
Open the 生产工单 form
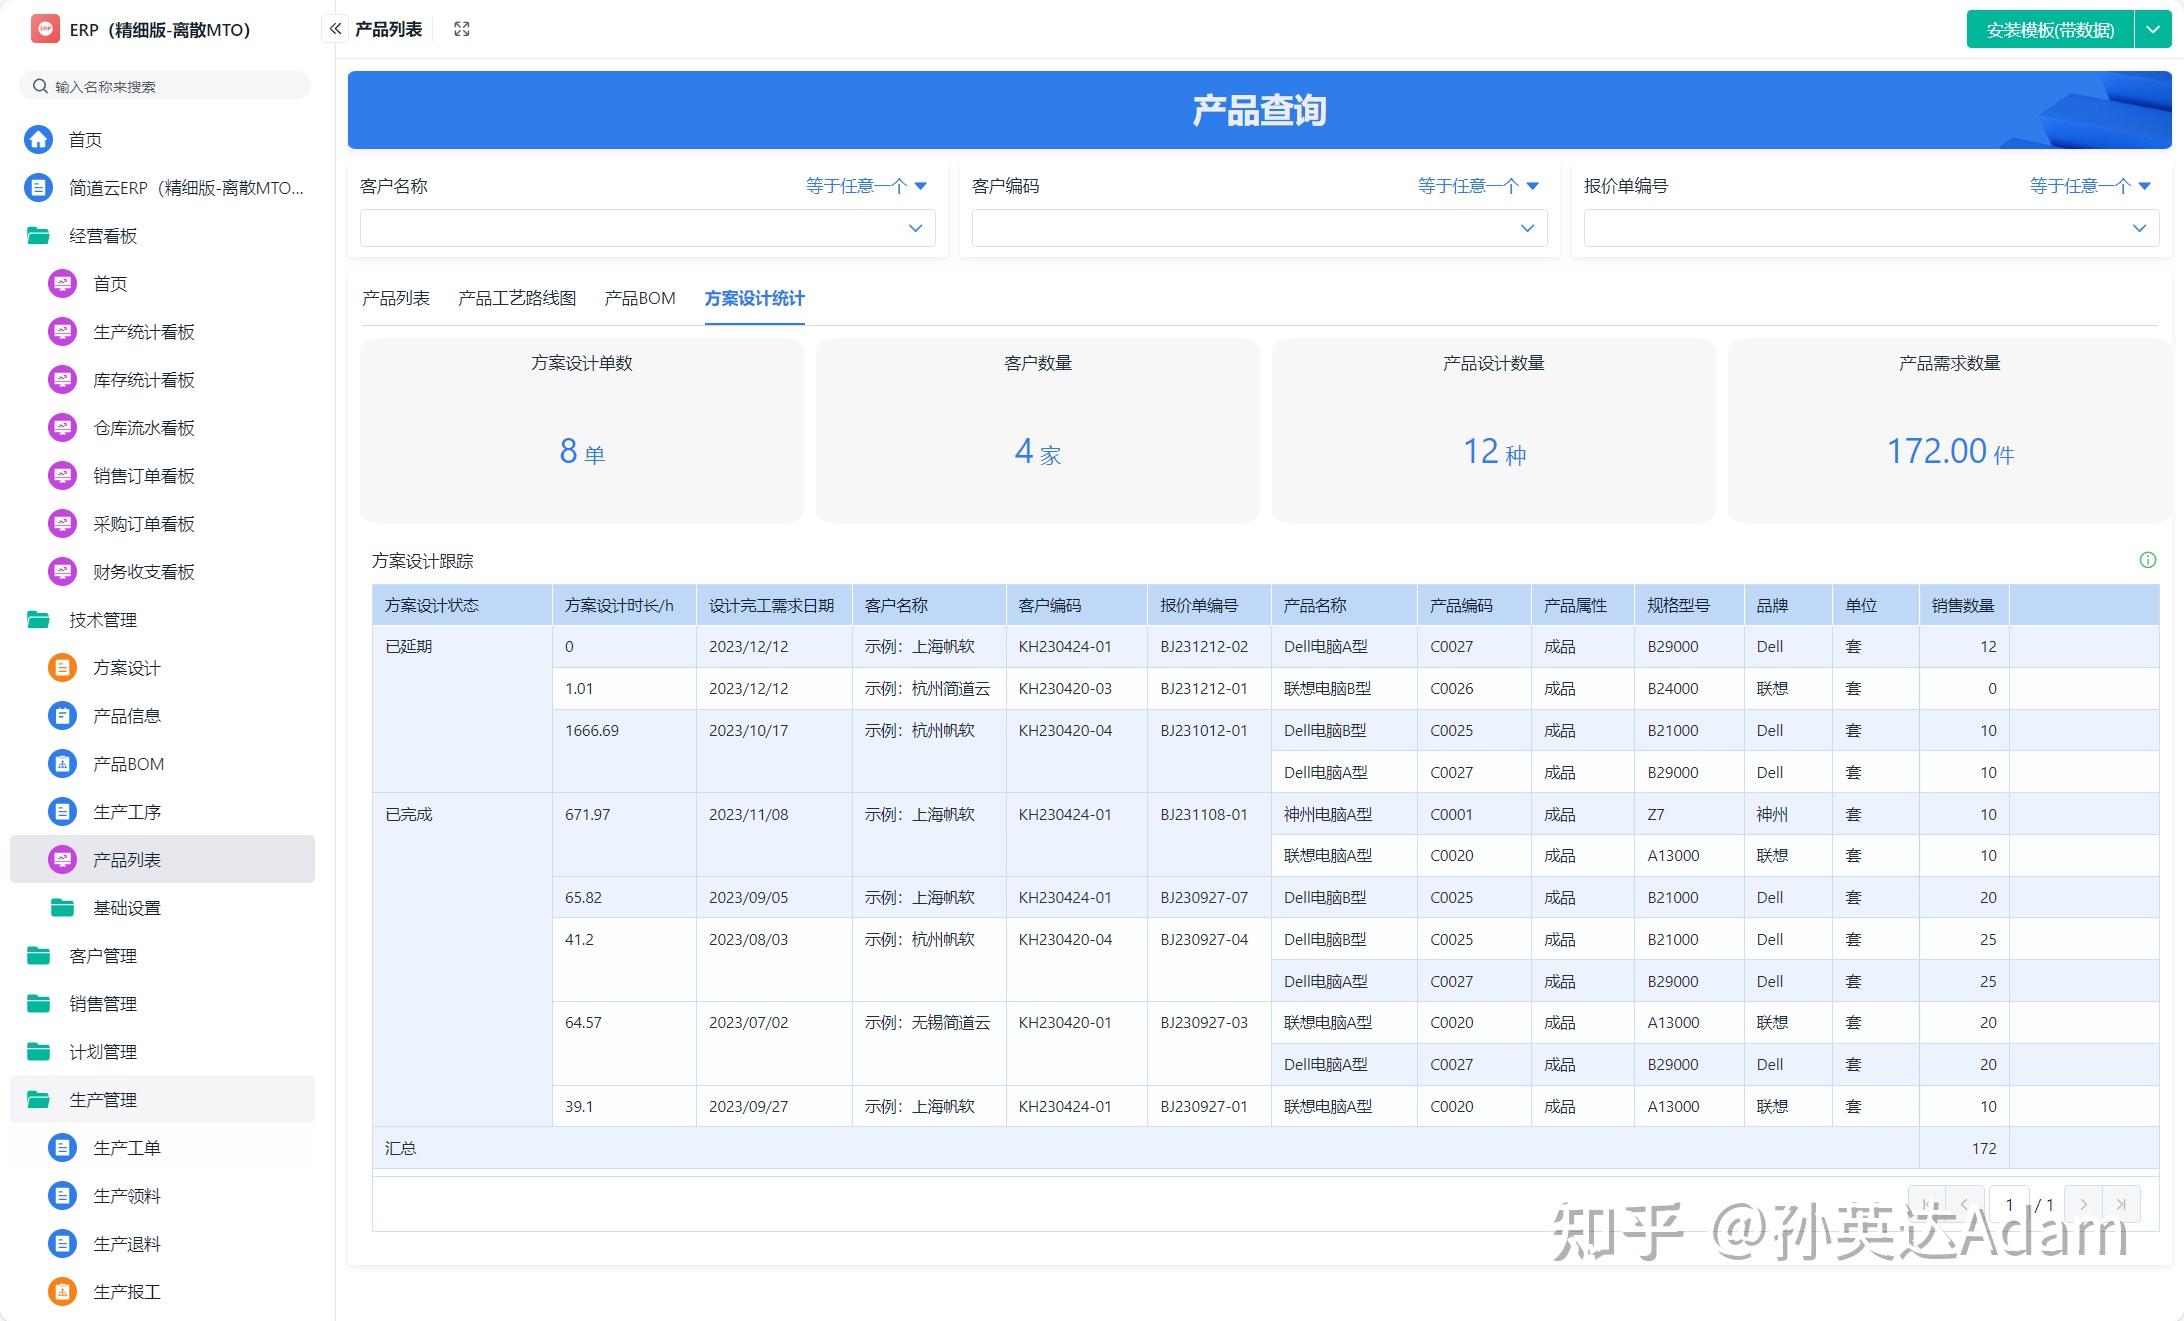(x=128, y=1147)
